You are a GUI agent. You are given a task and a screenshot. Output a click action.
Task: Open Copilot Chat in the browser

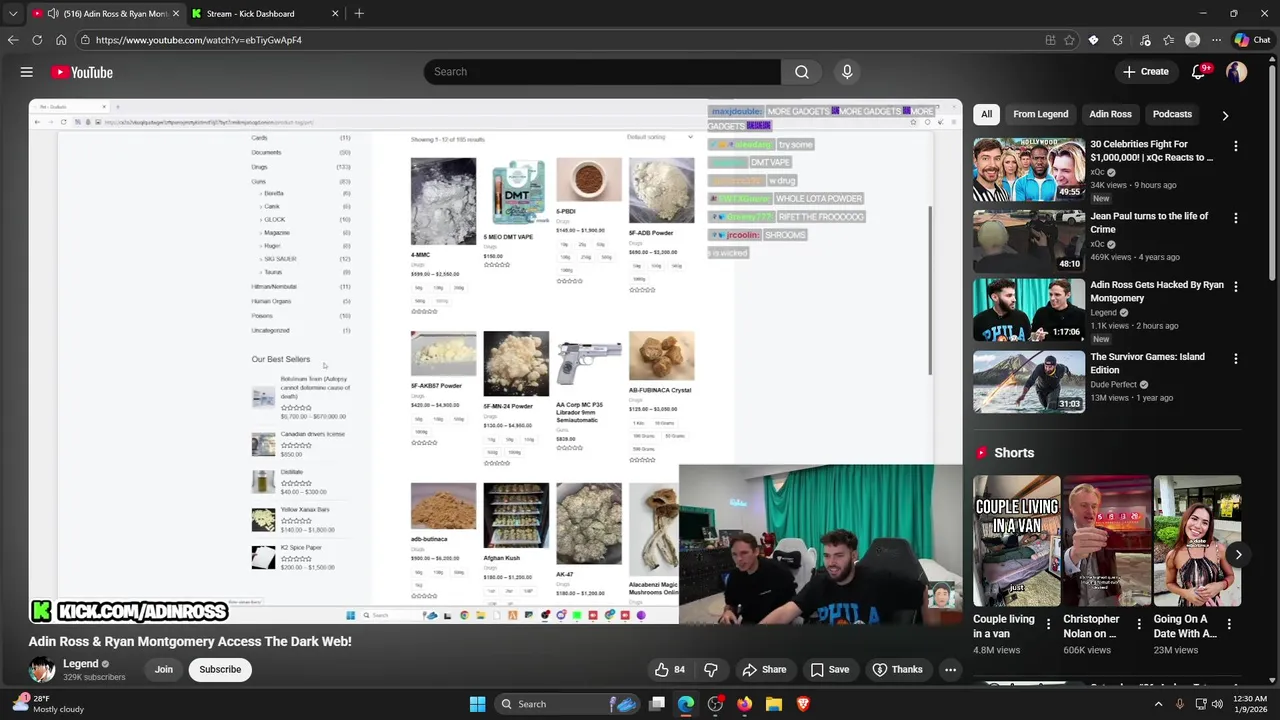tap(1252, 40)
